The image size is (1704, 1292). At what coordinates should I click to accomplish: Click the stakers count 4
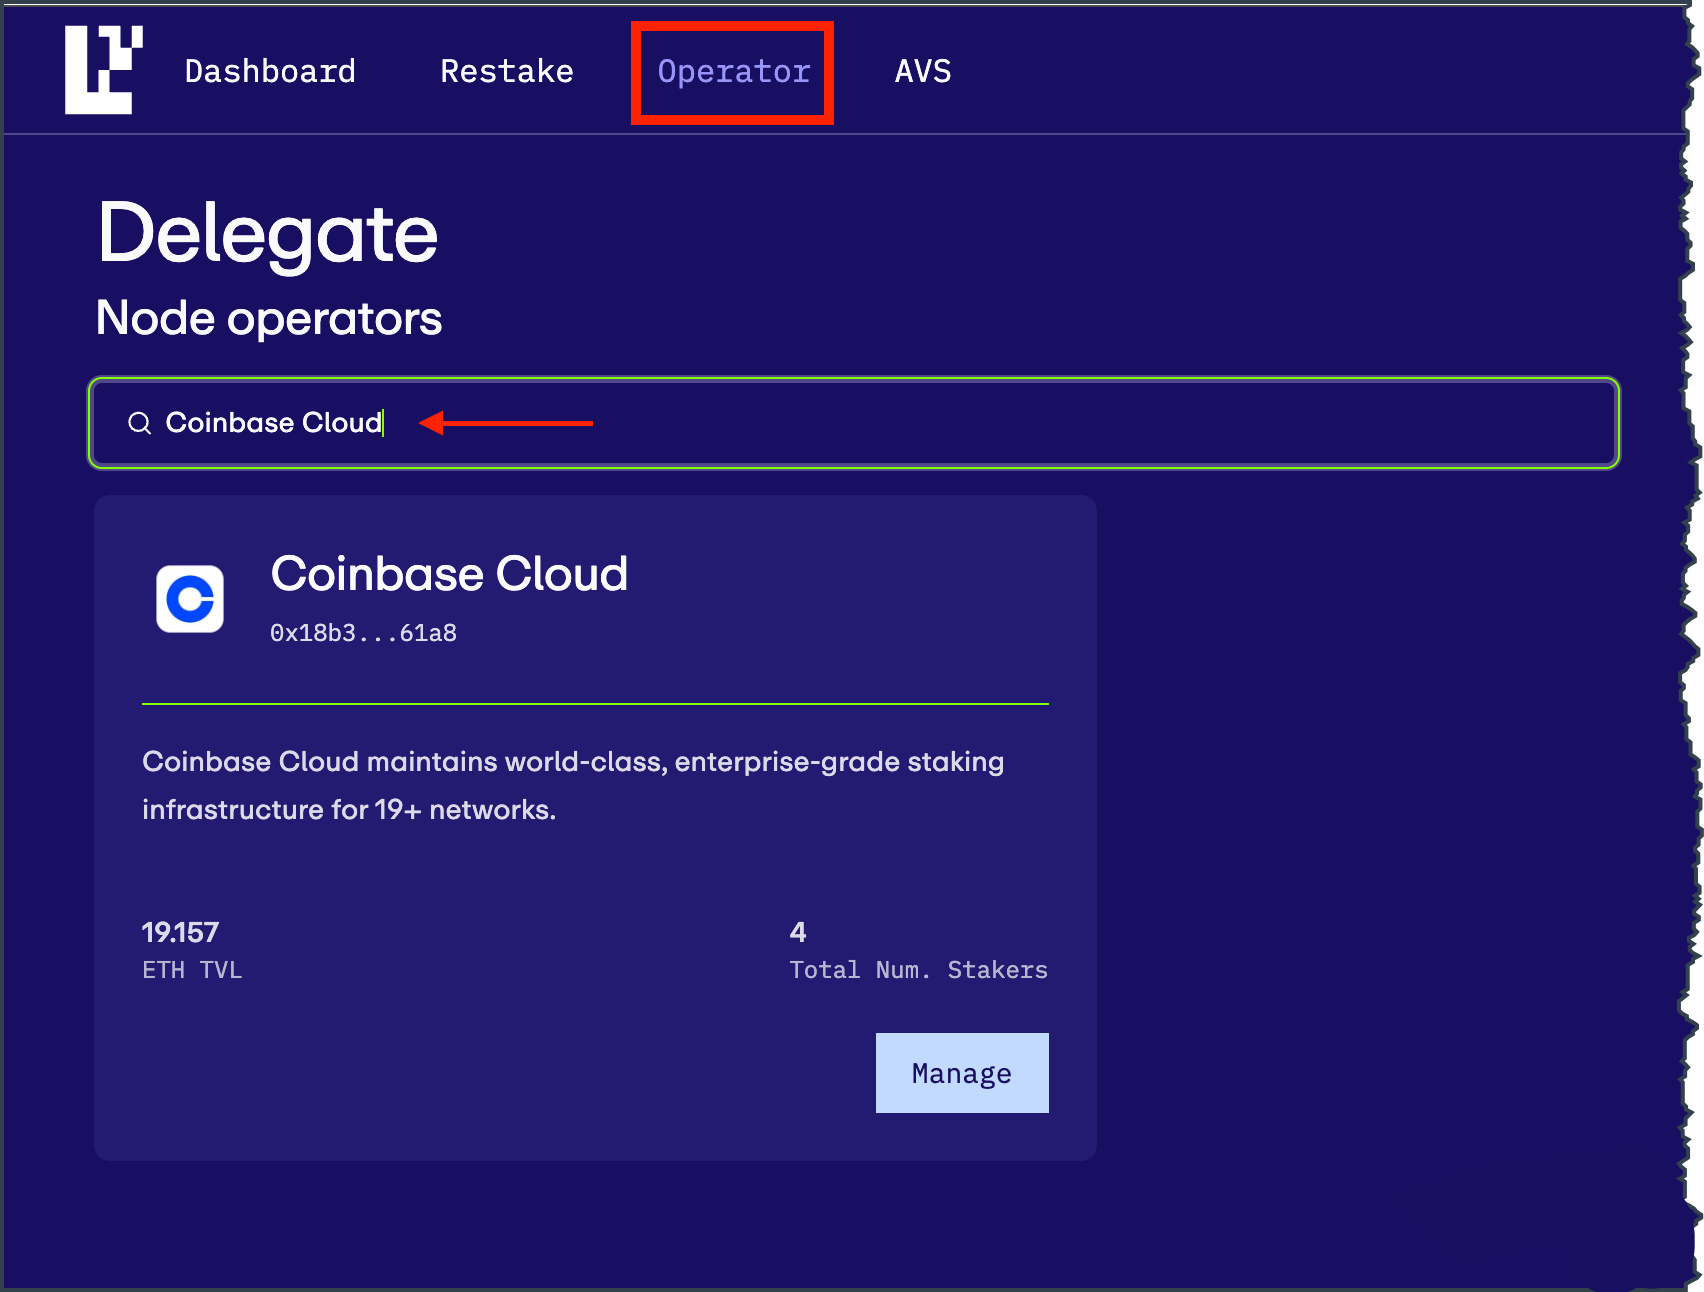coord(798,932)
